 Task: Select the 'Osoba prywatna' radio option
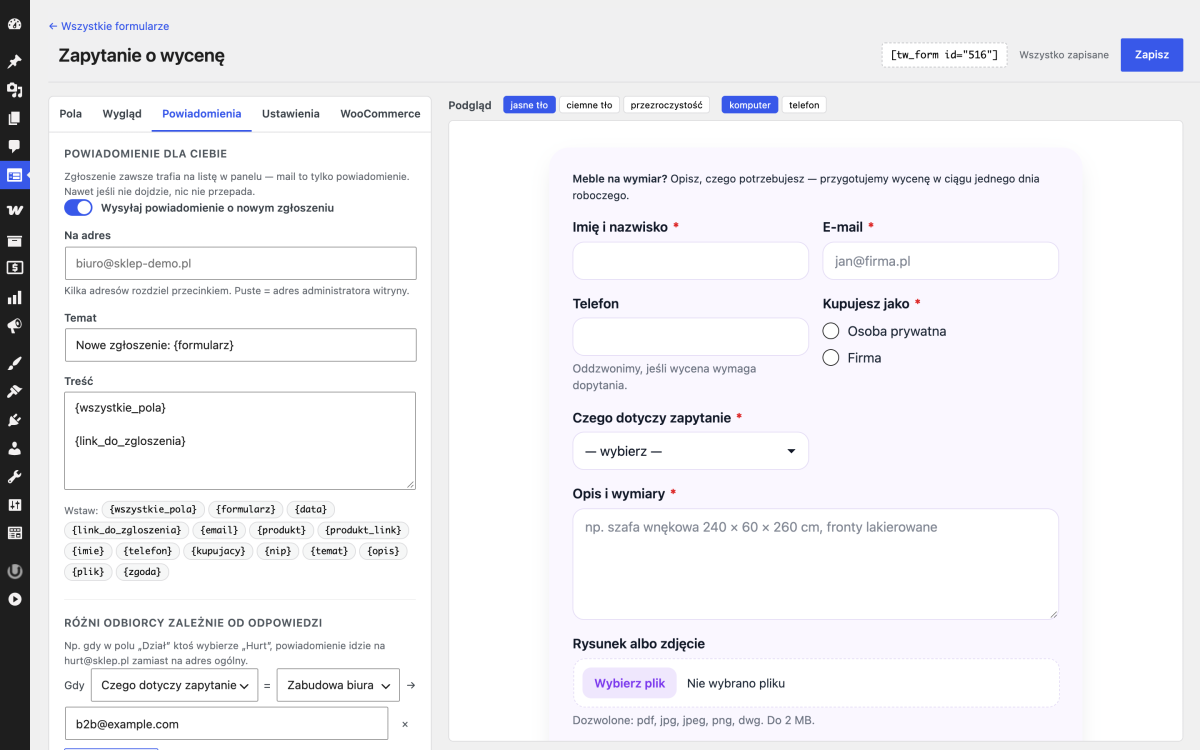[830, 331]
